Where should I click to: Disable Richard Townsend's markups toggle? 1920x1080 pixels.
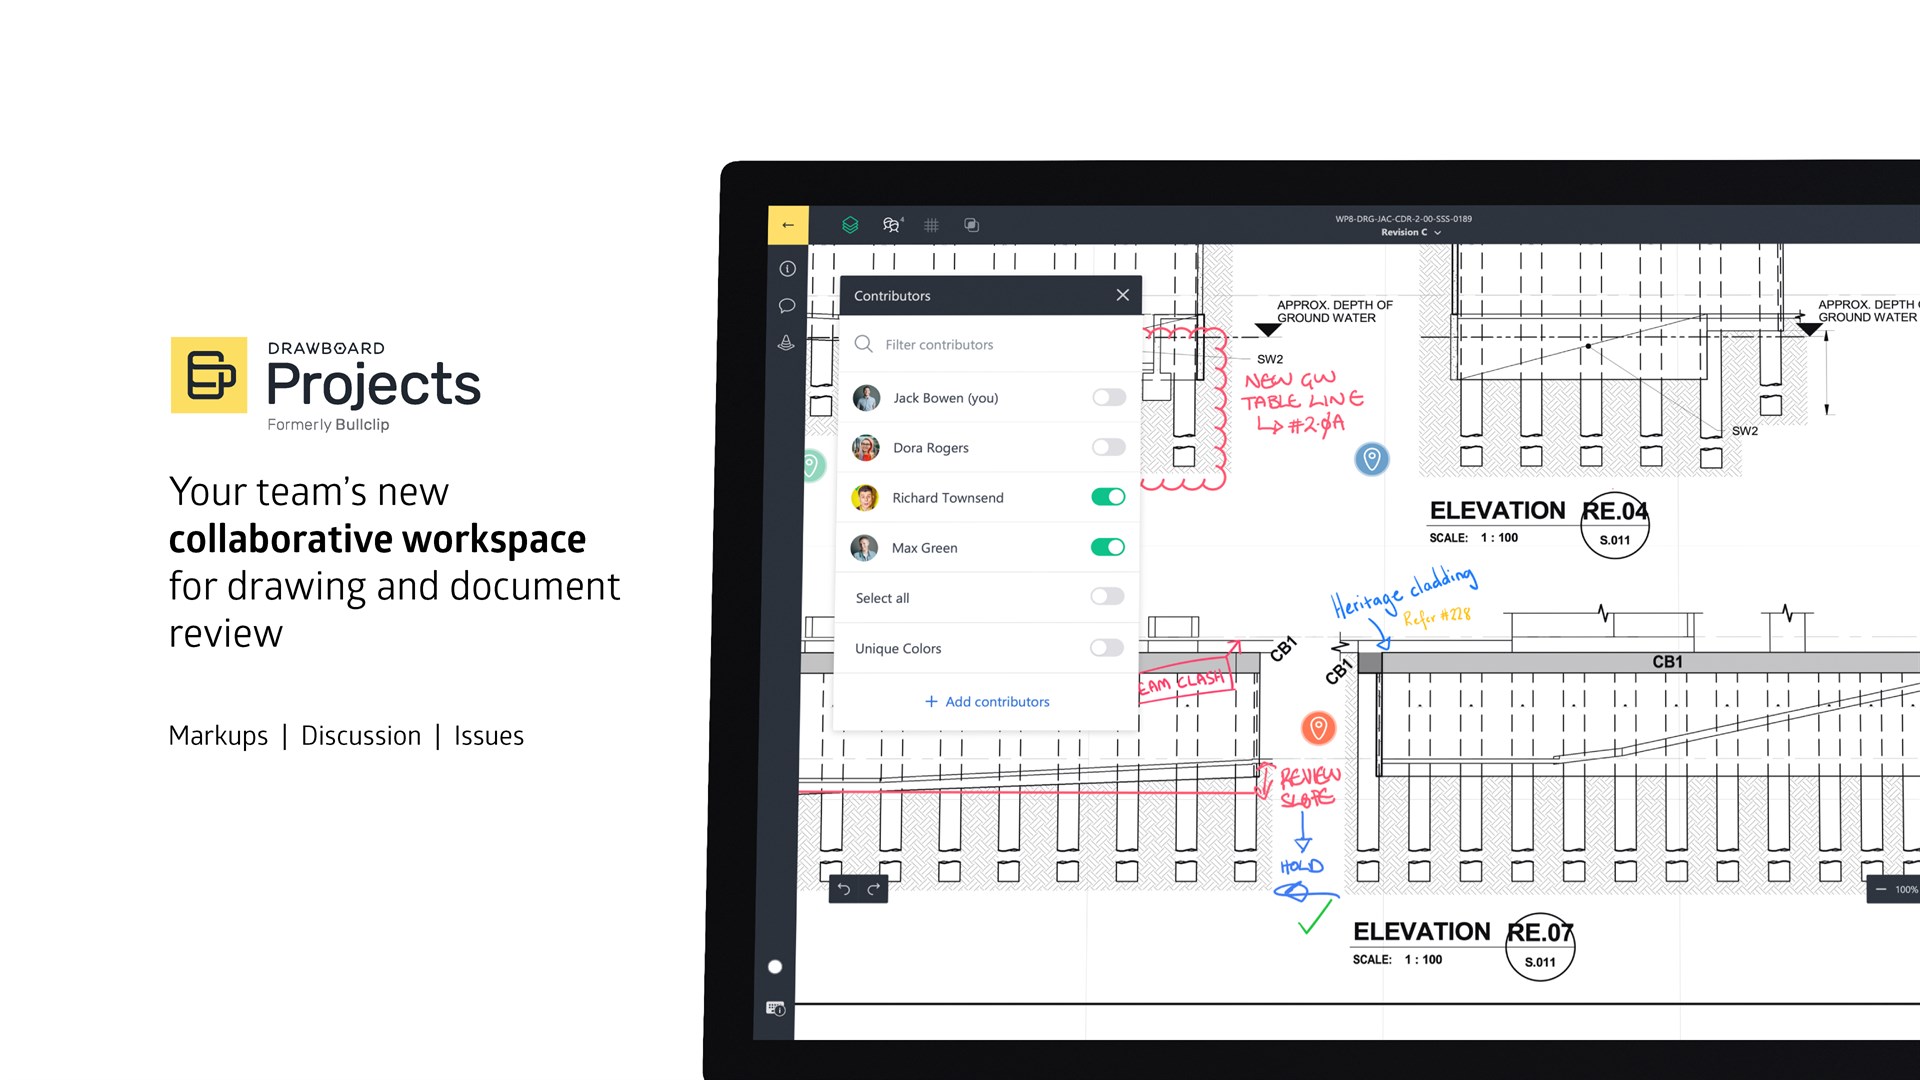(1108, 497)
